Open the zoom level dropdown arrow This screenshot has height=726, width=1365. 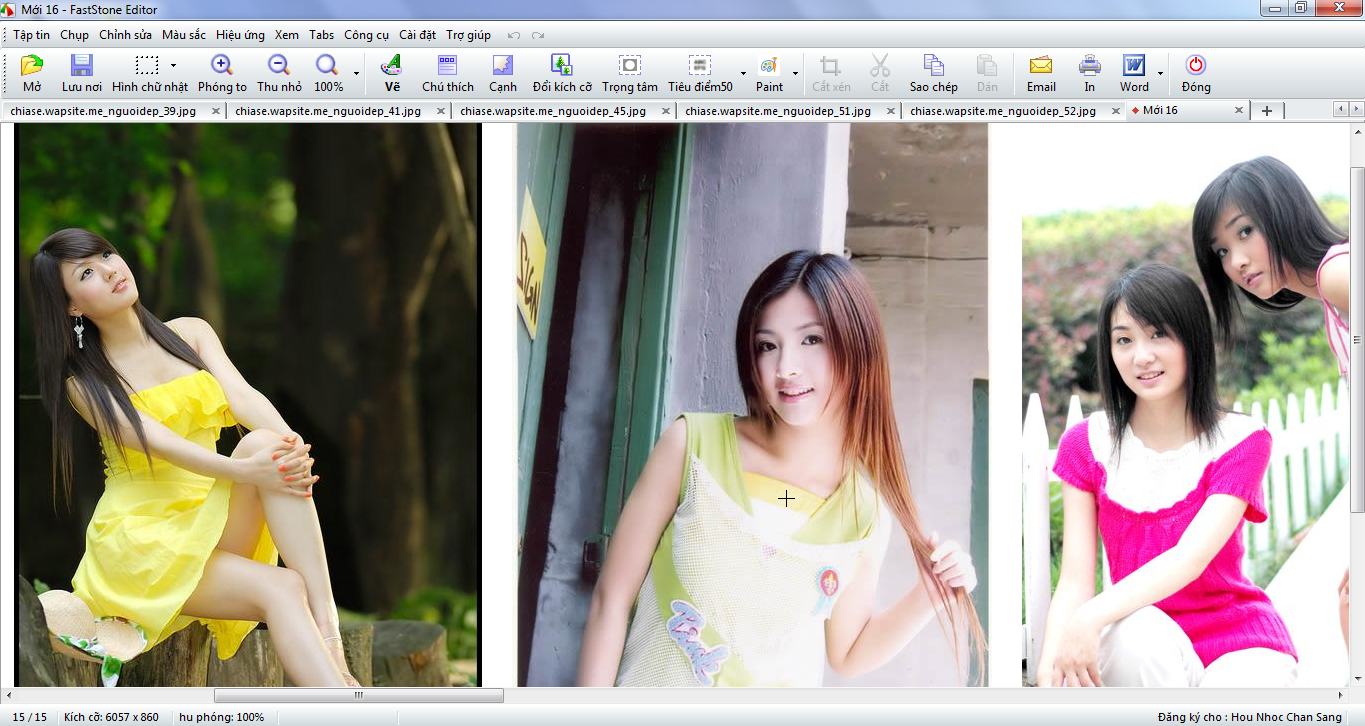(356, 74)
